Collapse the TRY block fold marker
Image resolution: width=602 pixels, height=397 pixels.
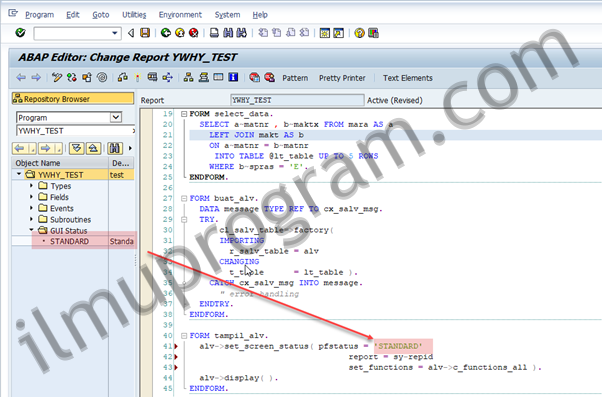point(184,220)
